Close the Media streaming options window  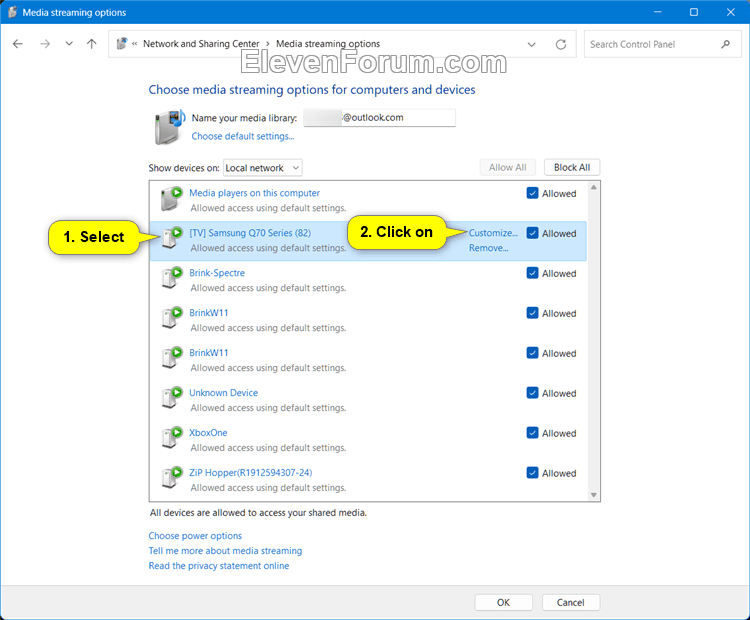730,12
